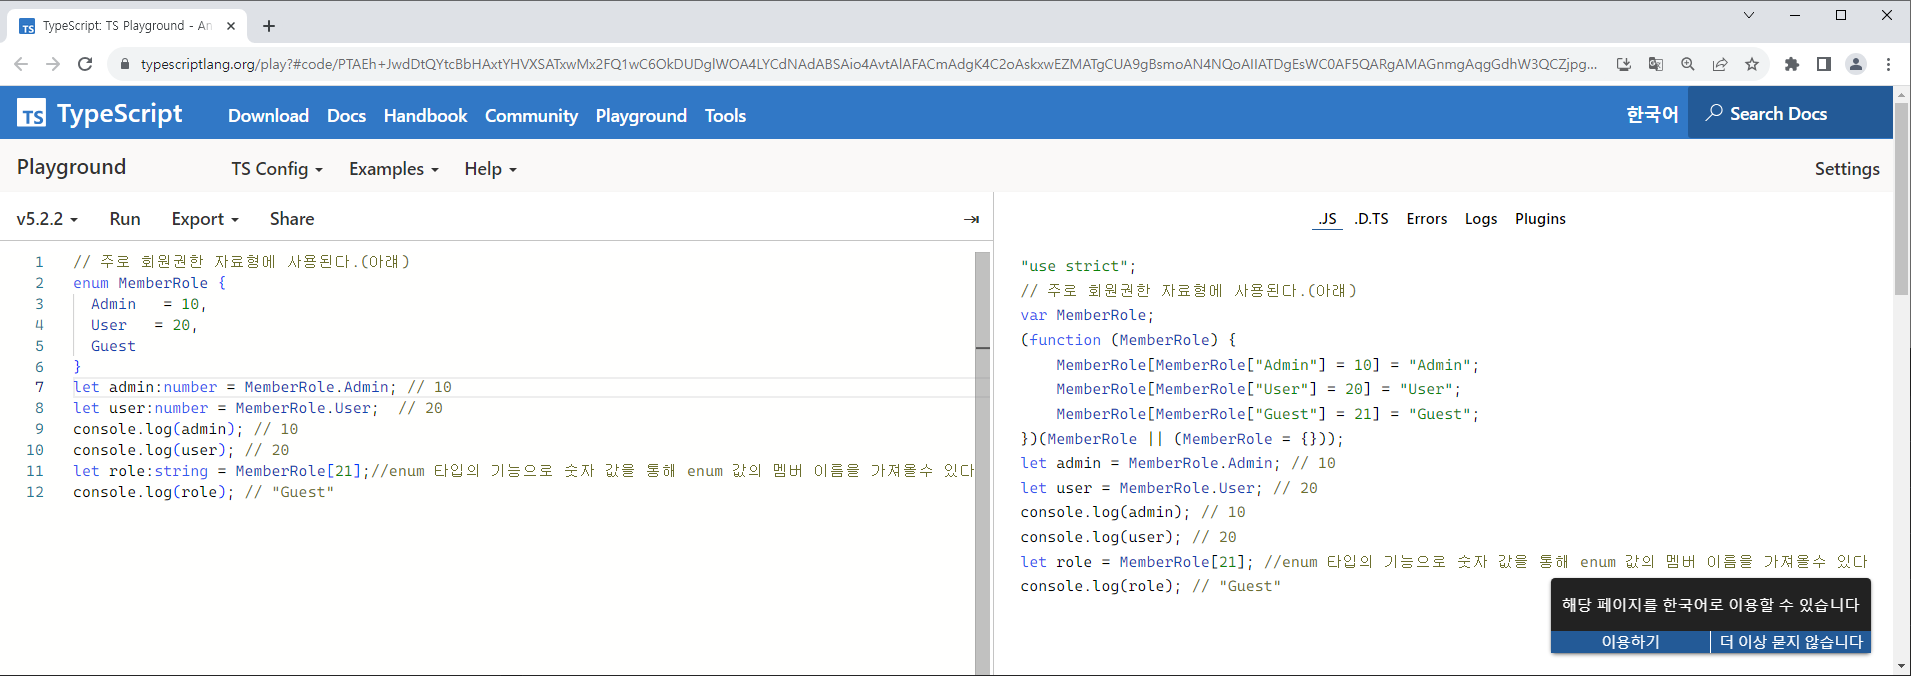Click '"use strict";' in the JS output
Image resolution: width=1911 pixels, height=676 pixels.
click(x=1078, y=266)
